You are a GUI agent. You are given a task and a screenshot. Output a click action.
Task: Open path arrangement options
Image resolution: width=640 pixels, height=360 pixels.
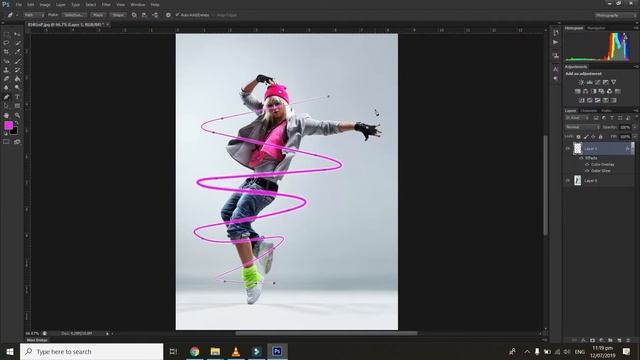(155, 15)
